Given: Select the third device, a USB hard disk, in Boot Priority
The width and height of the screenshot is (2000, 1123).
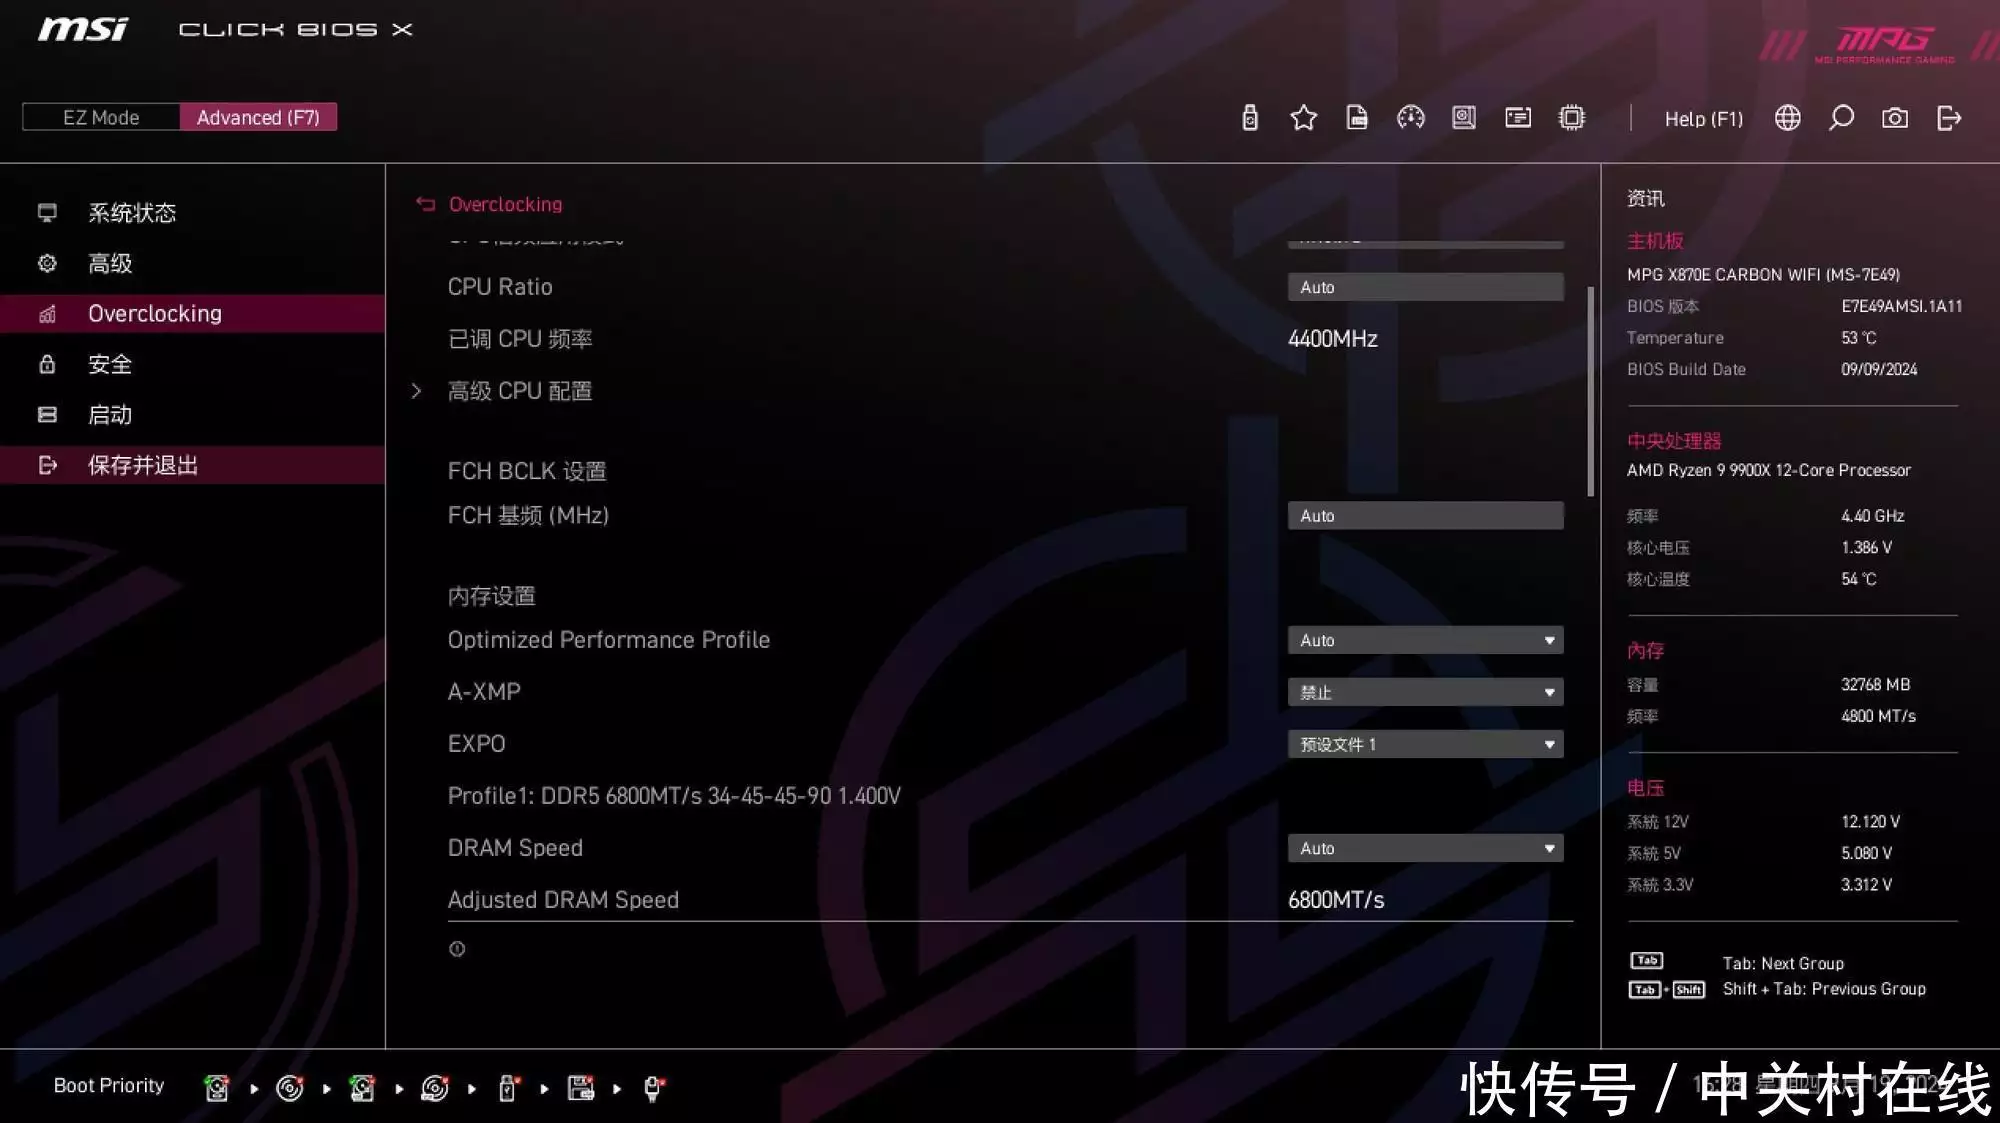Looking at the screenshot, I should [362, 1087].
